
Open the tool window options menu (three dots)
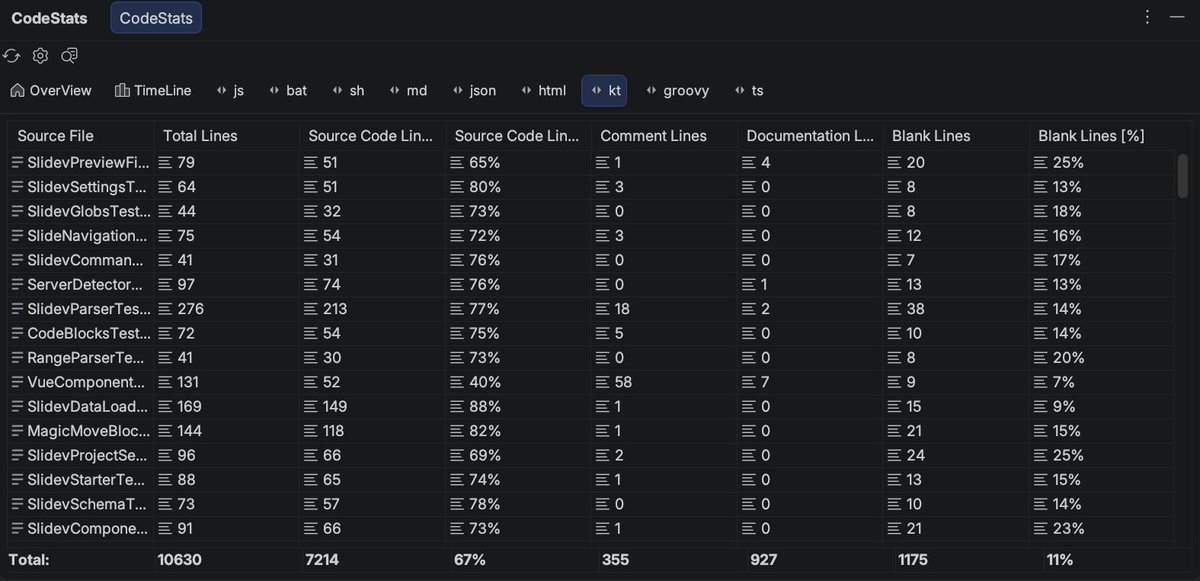coord(1147,17)
